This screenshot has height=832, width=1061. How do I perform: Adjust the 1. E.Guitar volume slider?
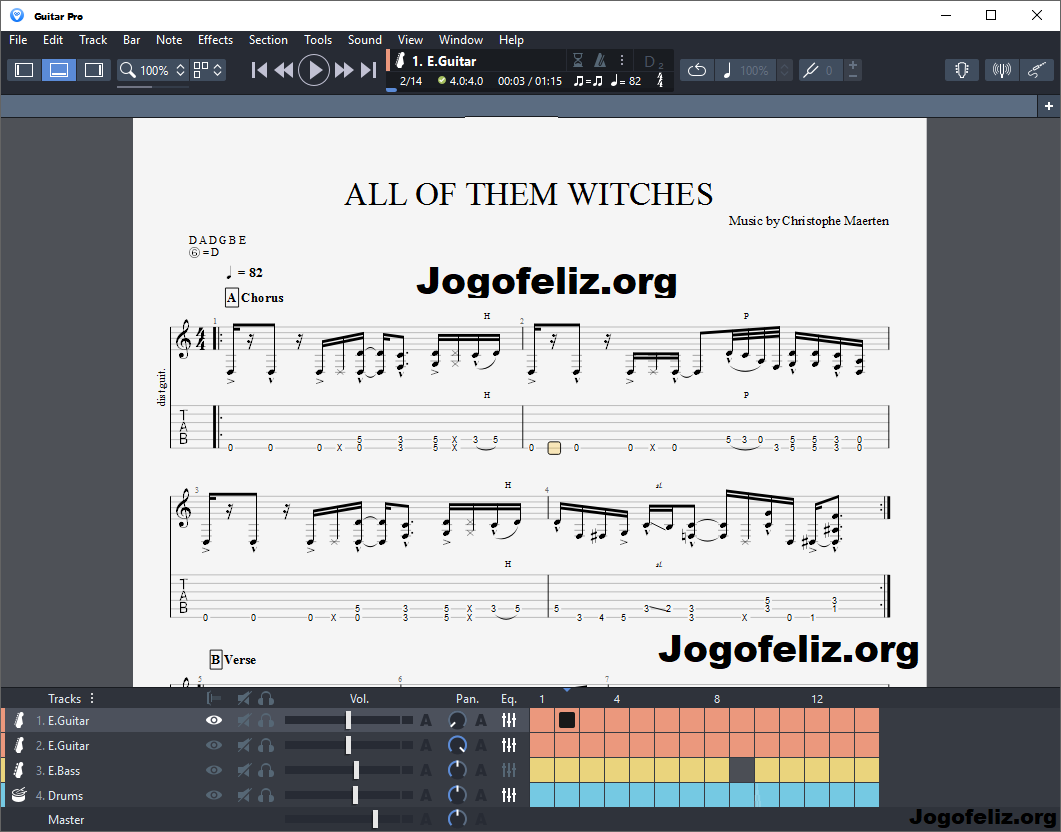click(348, 720)
